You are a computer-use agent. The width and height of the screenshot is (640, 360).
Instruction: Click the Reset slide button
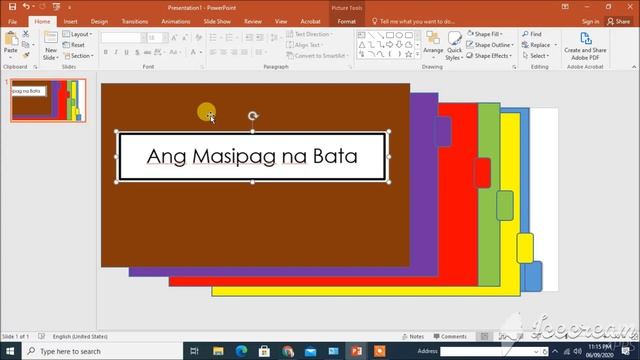pyautogui.click(x=74, y=45)
